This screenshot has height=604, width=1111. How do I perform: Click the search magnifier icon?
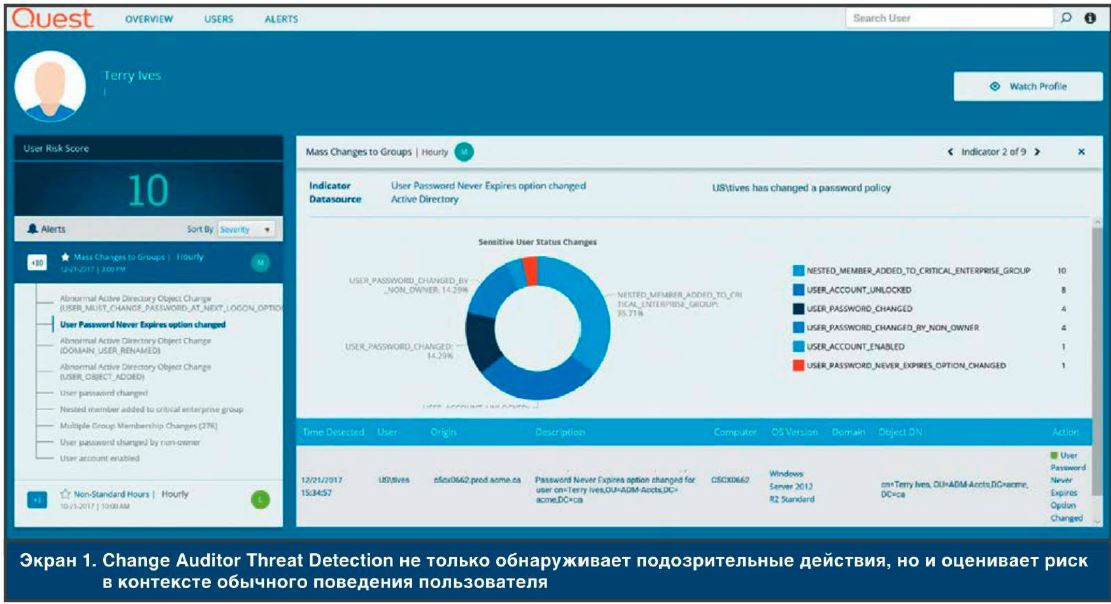pos(1066,18)
